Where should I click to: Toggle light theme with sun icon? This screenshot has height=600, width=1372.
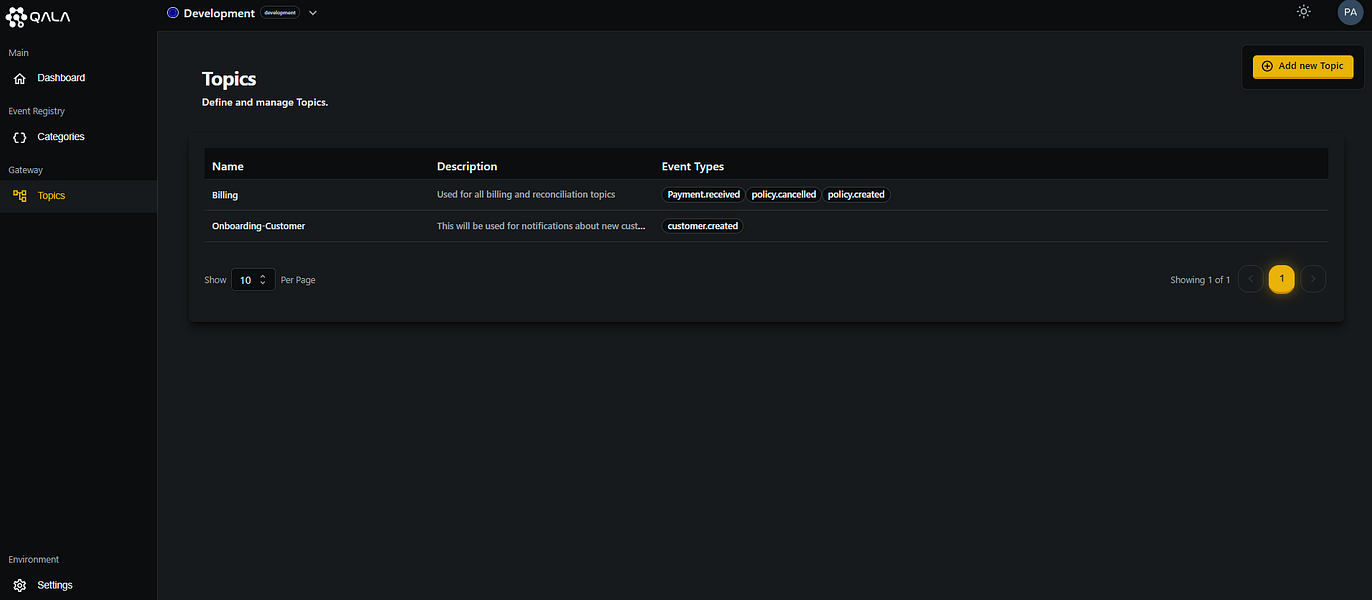tap(1303, 12)
